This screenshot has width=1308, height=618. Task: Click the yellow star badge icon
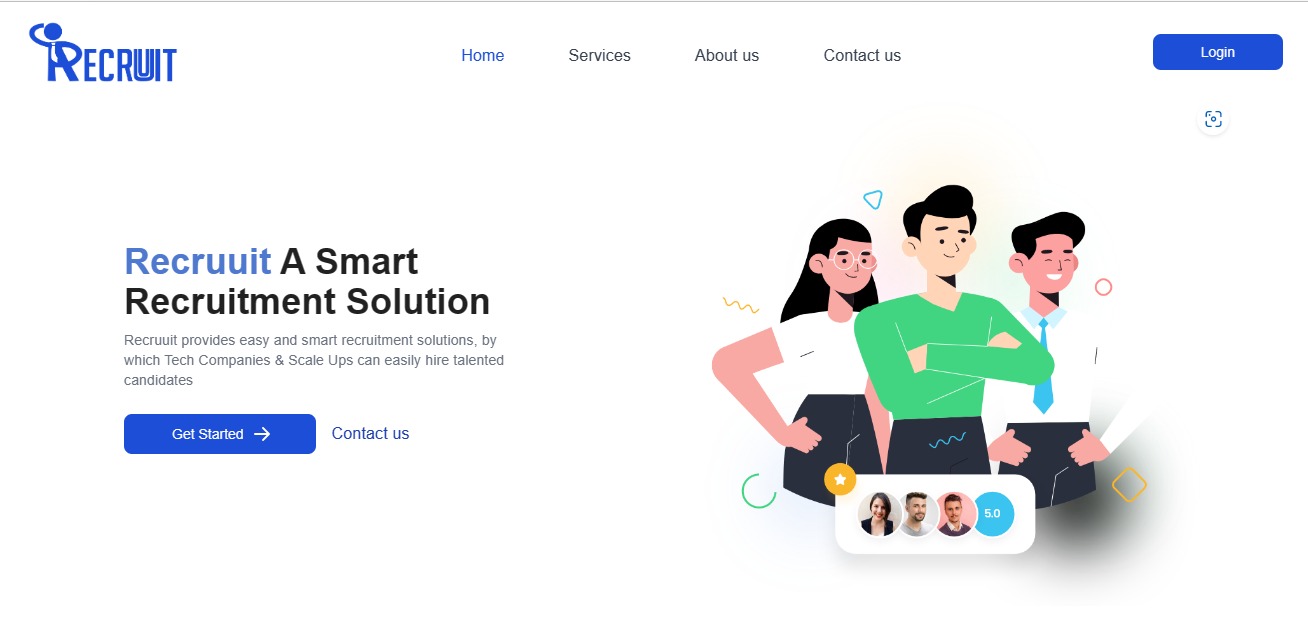click(x=840, y=480)
